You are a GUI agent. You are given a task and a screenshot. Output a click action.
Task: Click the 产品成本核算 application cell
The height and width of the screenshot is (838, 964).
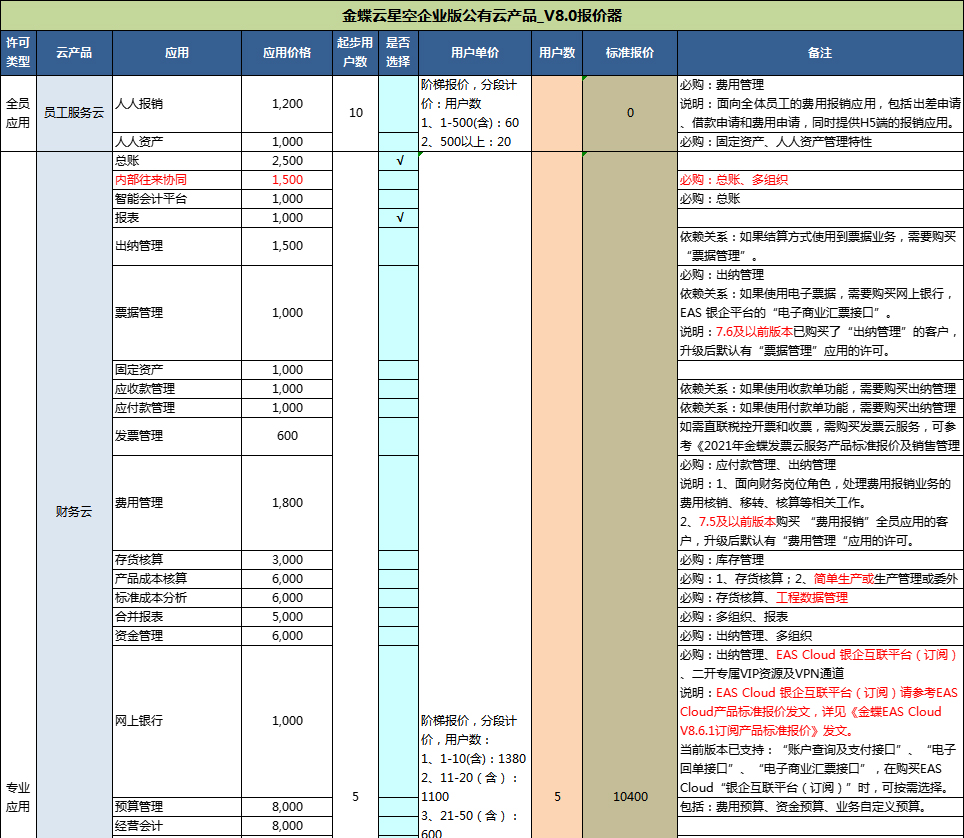177,579
